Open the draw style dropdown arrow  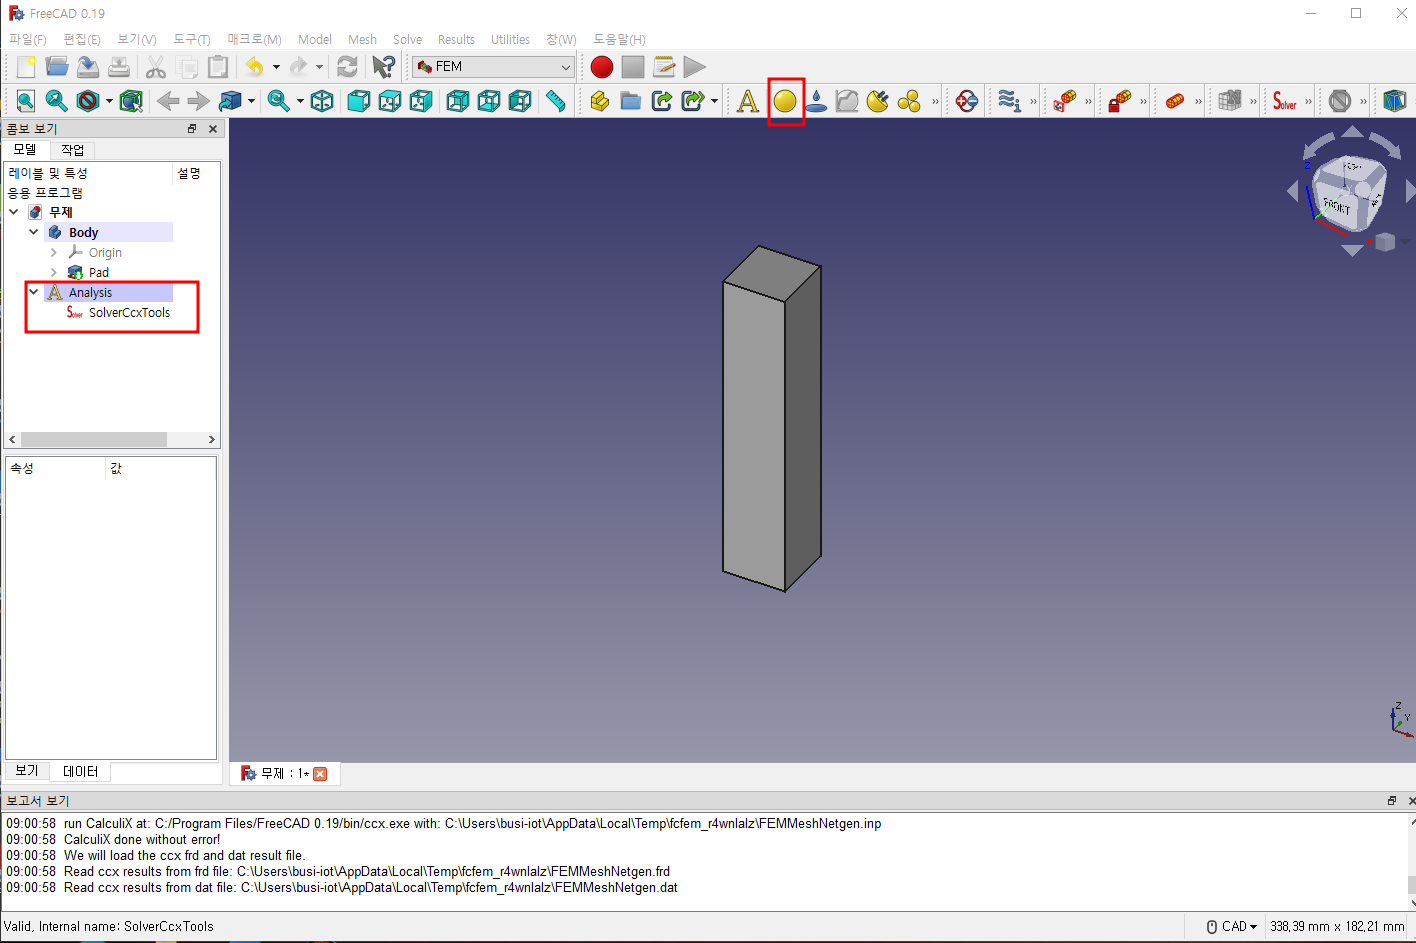tap(109, 101)
